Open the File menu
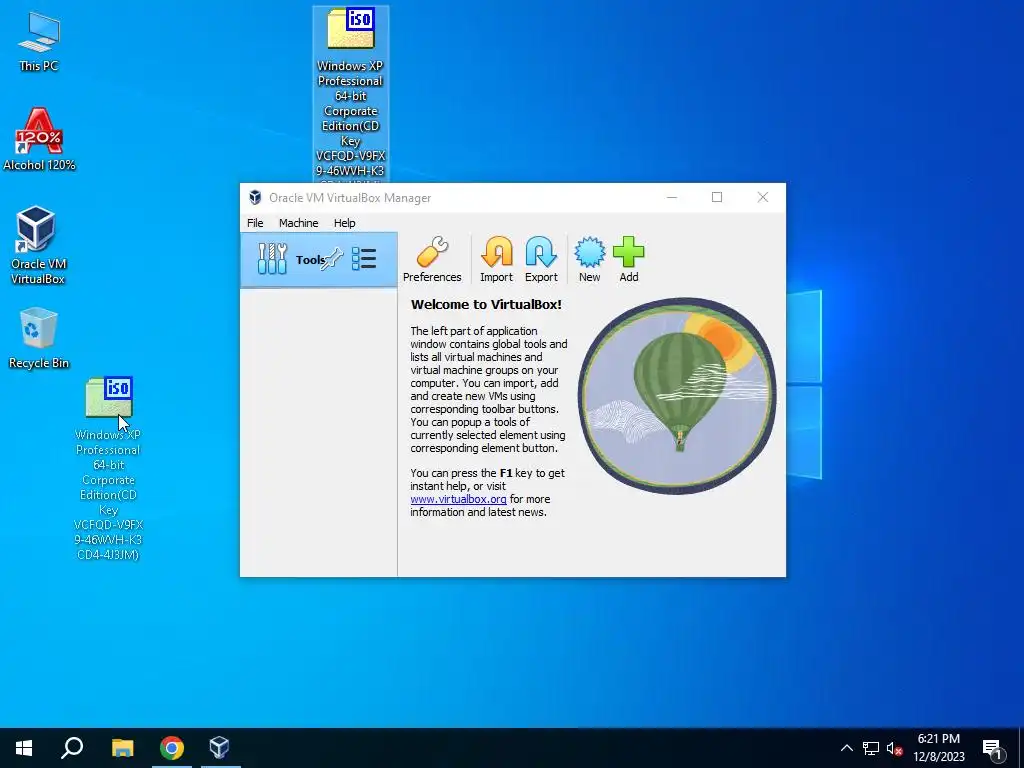 click(x=255, y=223)
